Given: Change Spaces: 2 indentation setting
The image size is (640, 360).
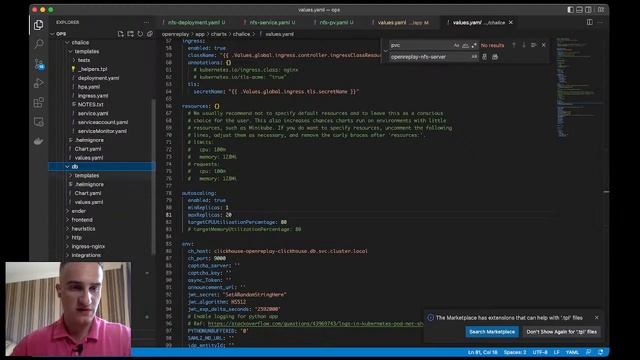Looking at the screenshot, I should click(515, 352).
